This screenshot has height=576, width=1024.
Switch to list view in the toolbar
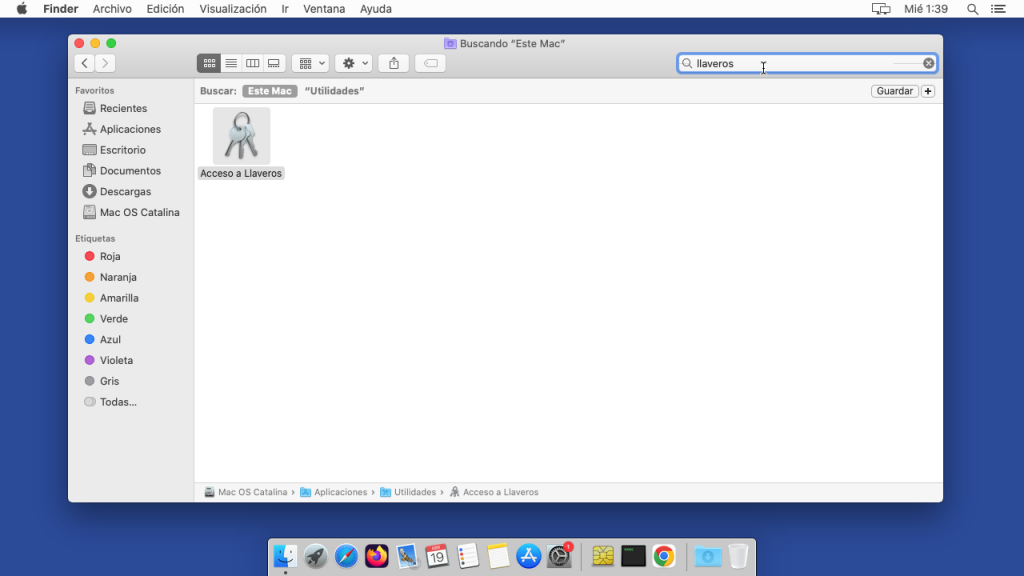tap(231, 63)
